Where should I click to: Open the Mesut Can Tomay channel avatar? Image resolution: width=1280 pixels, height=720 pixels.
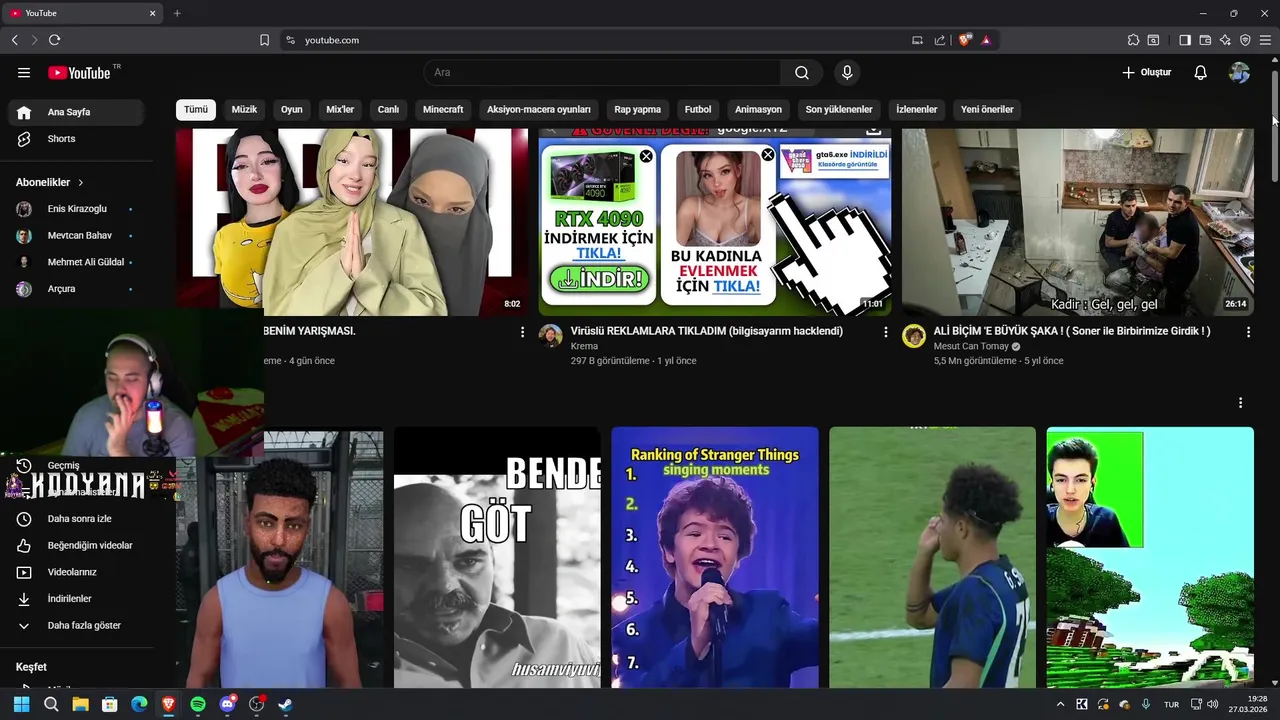coord(914,336)
